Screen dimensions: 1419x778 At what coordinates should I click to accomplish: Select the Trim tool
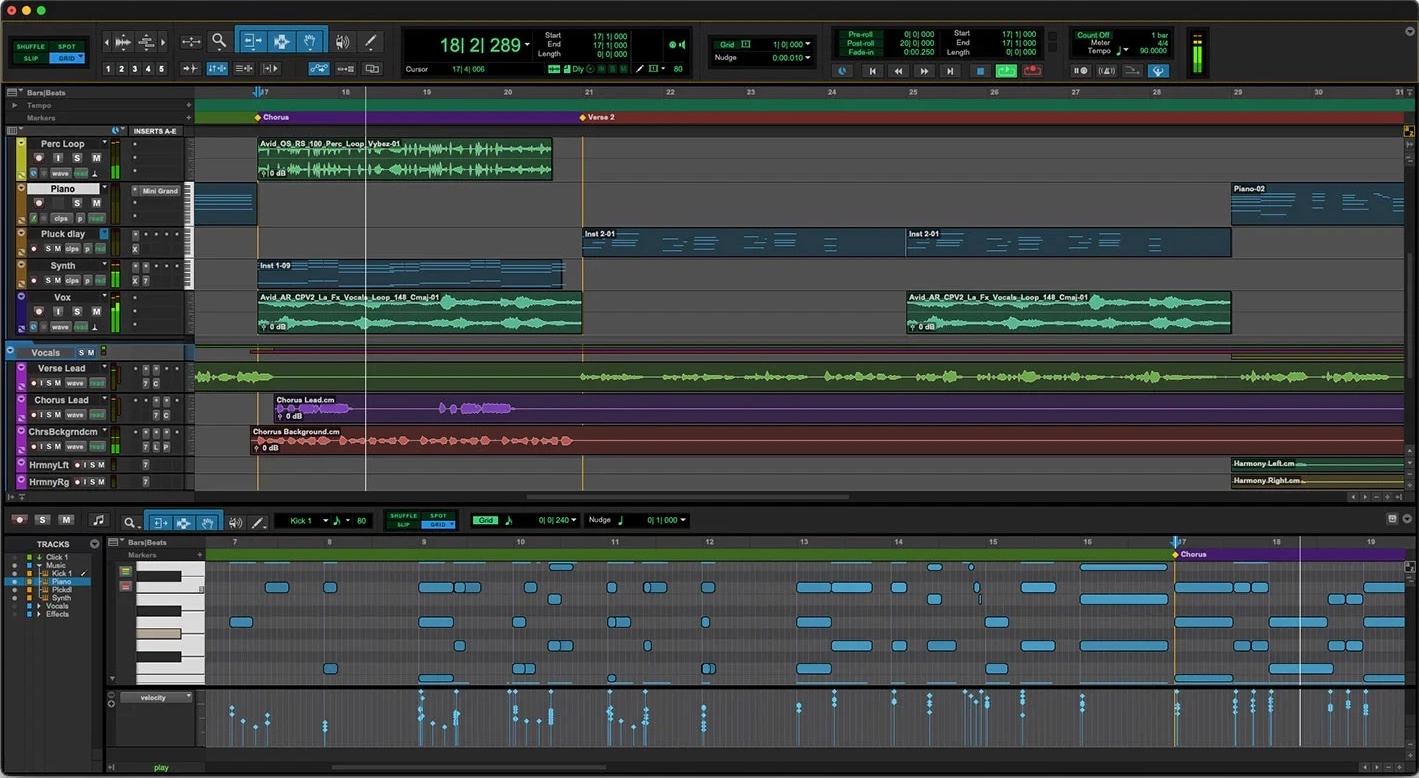252,41
